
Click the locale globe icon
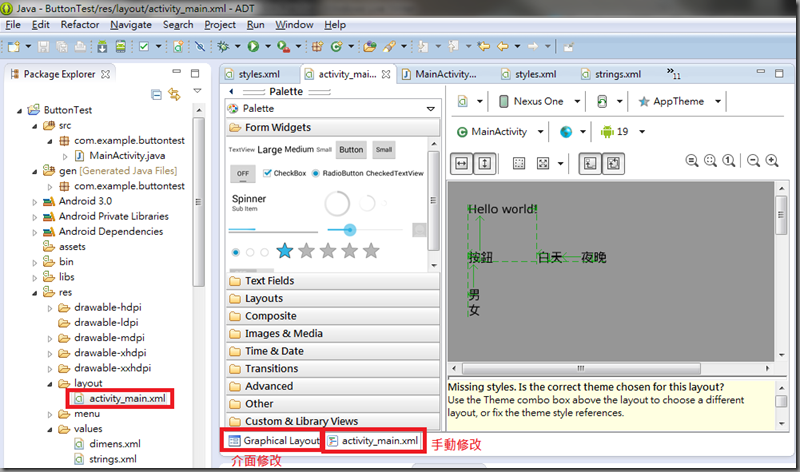(566, 132)
